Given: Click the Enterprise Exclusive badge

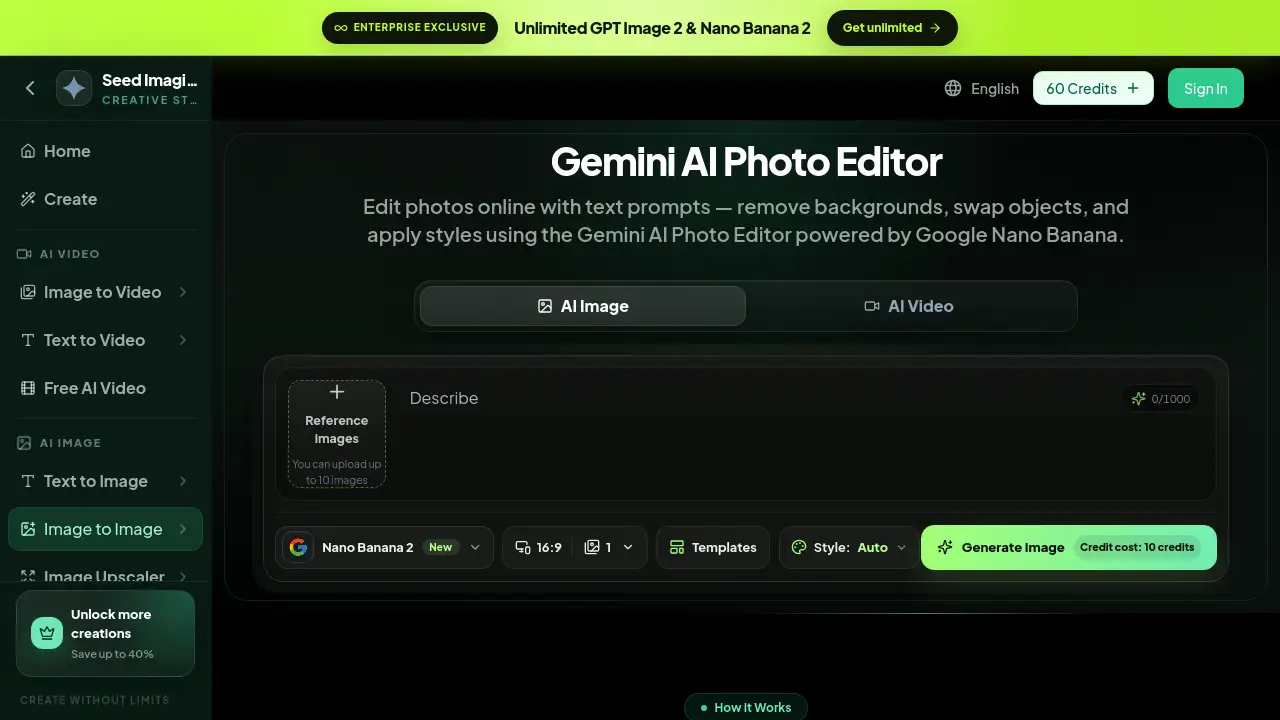Looking at the screenshot, I should point(410,28).
